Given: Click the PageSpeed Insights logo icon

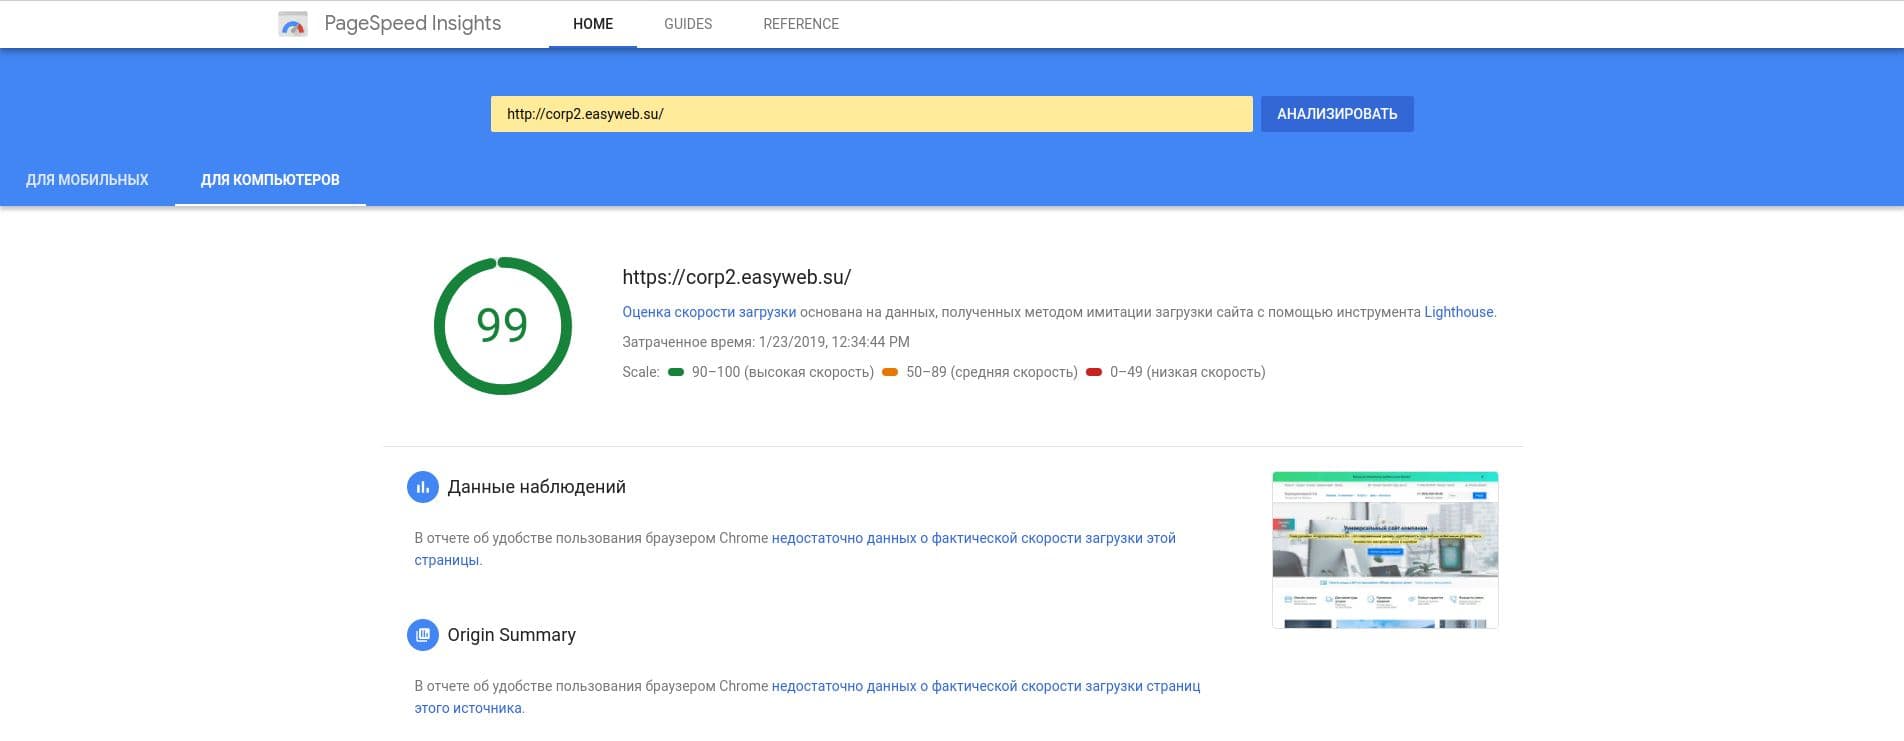Looking at the screenshot, I should pos(292,24).
